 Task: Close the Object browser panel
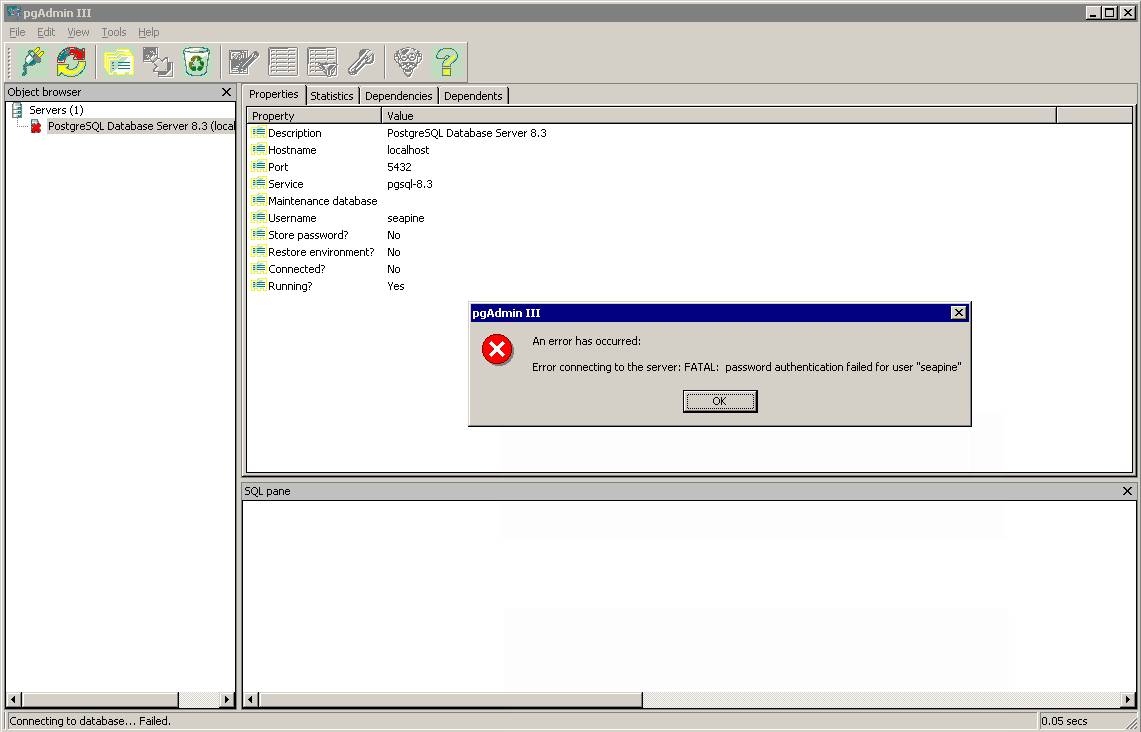tap(226, 92)
